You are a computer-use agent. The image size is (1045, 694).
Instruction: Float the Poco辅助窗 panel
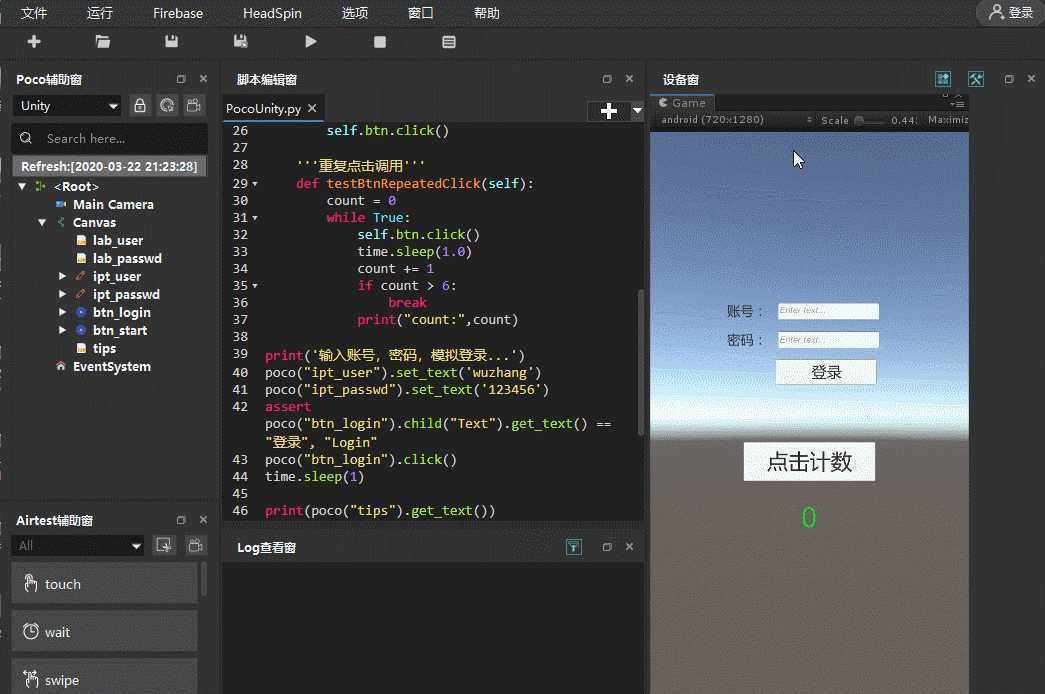pos(181,79)
